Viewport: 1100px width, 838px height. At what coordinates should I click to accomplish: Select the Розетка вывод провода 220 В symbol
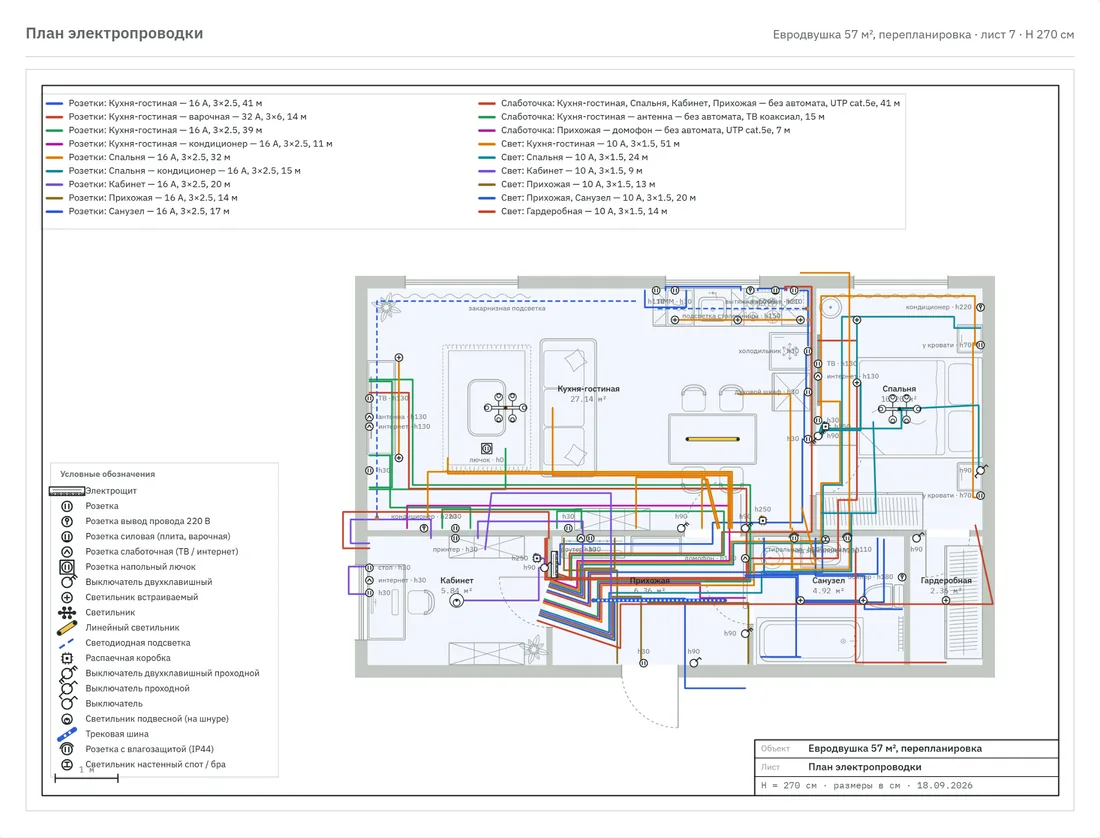point(67,521)
